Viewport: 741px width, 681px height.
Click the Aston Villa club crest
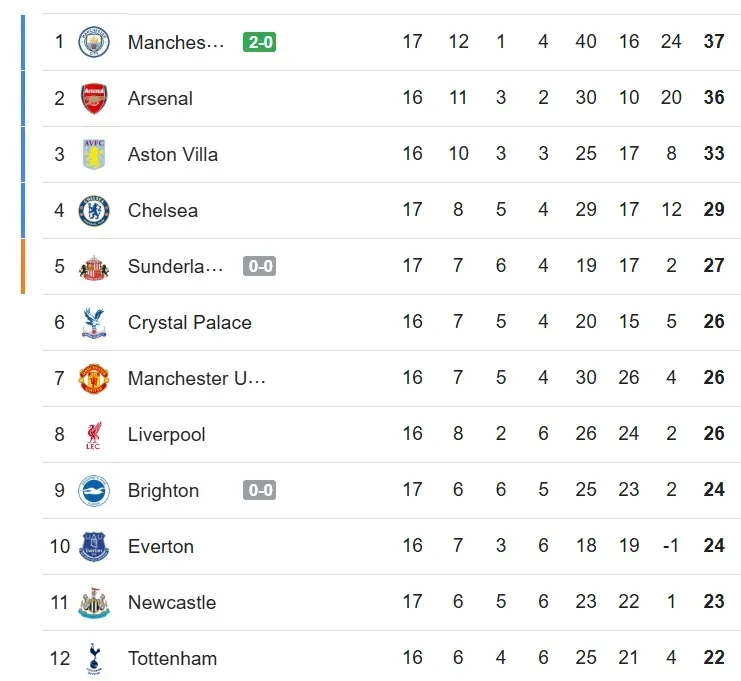click(x=94, y=154)
